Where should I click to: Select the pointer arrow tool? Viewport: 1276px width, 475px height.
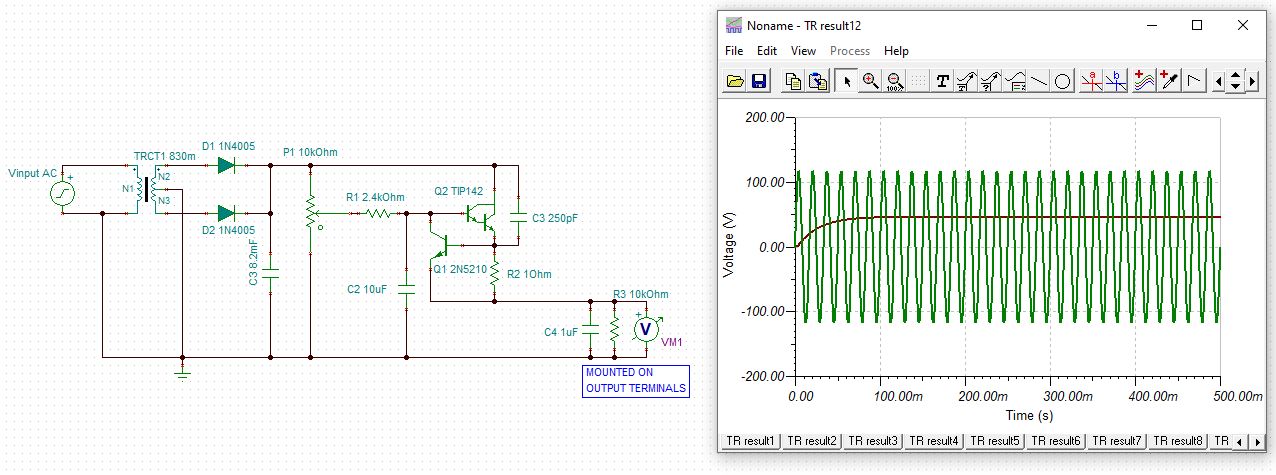click(846, 82)
